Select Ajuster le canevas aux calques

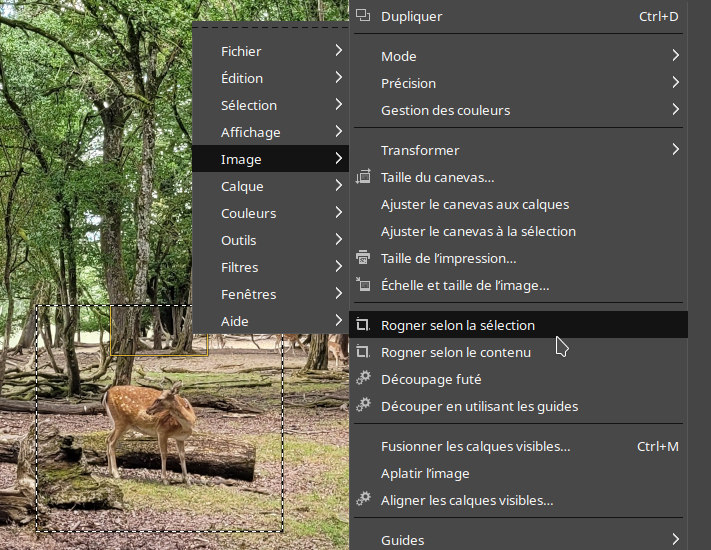click(474, 204)
